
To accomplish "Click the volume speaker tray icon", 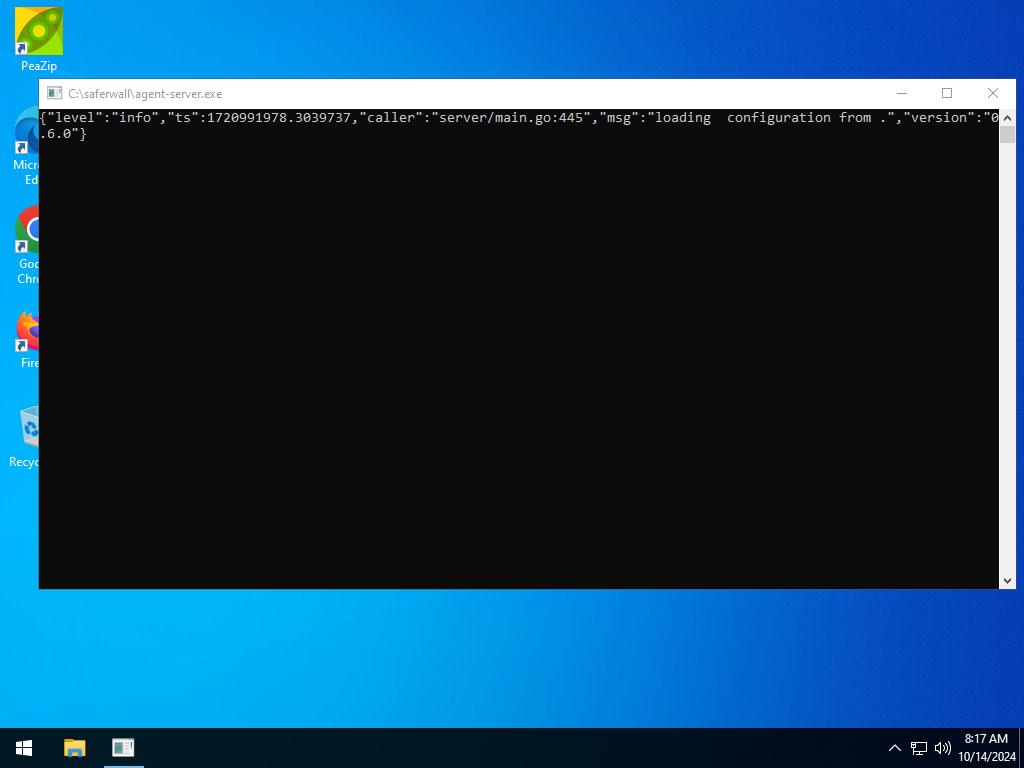I will tap(942, 748).
